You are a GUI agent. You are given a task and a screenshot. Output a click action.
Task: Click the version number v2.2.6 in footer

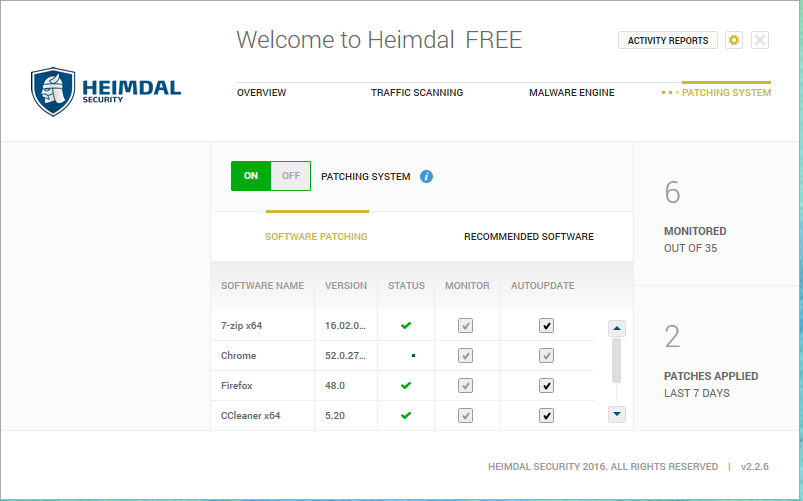755,467
